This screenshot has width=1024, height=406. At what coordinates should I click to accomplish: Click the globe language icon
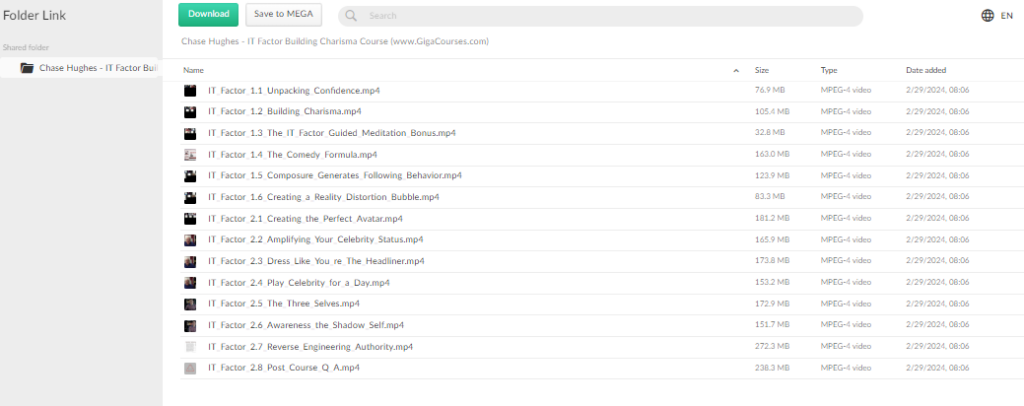(x=988, y=16)
